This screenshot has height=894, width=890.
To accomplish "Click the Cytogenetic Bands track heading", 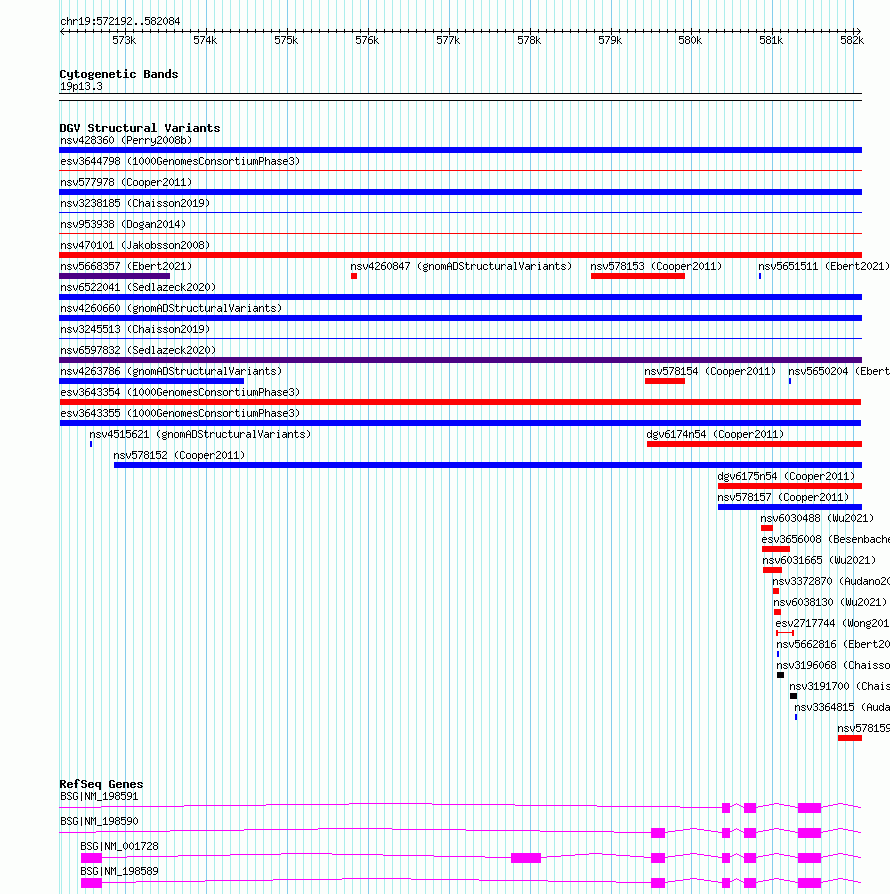I will click(119, 74).
